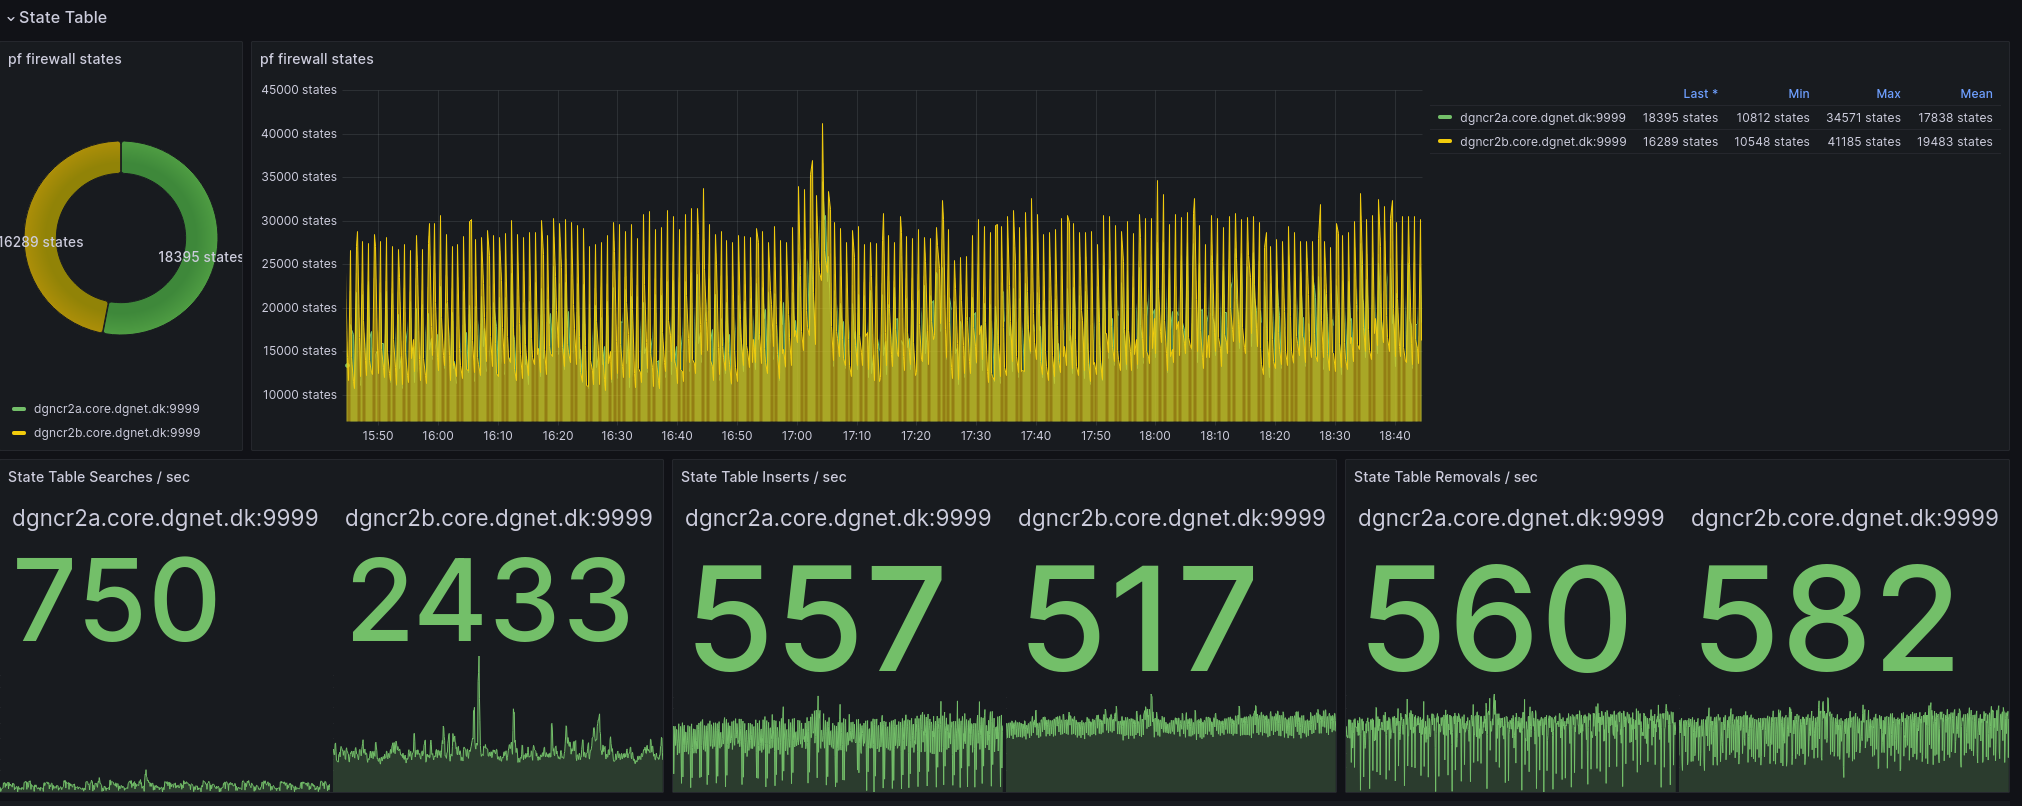This screenshot has width=2022, height=806.
Task: Click the 19483 states Mean value
Action: click(x=1955, y=142)
